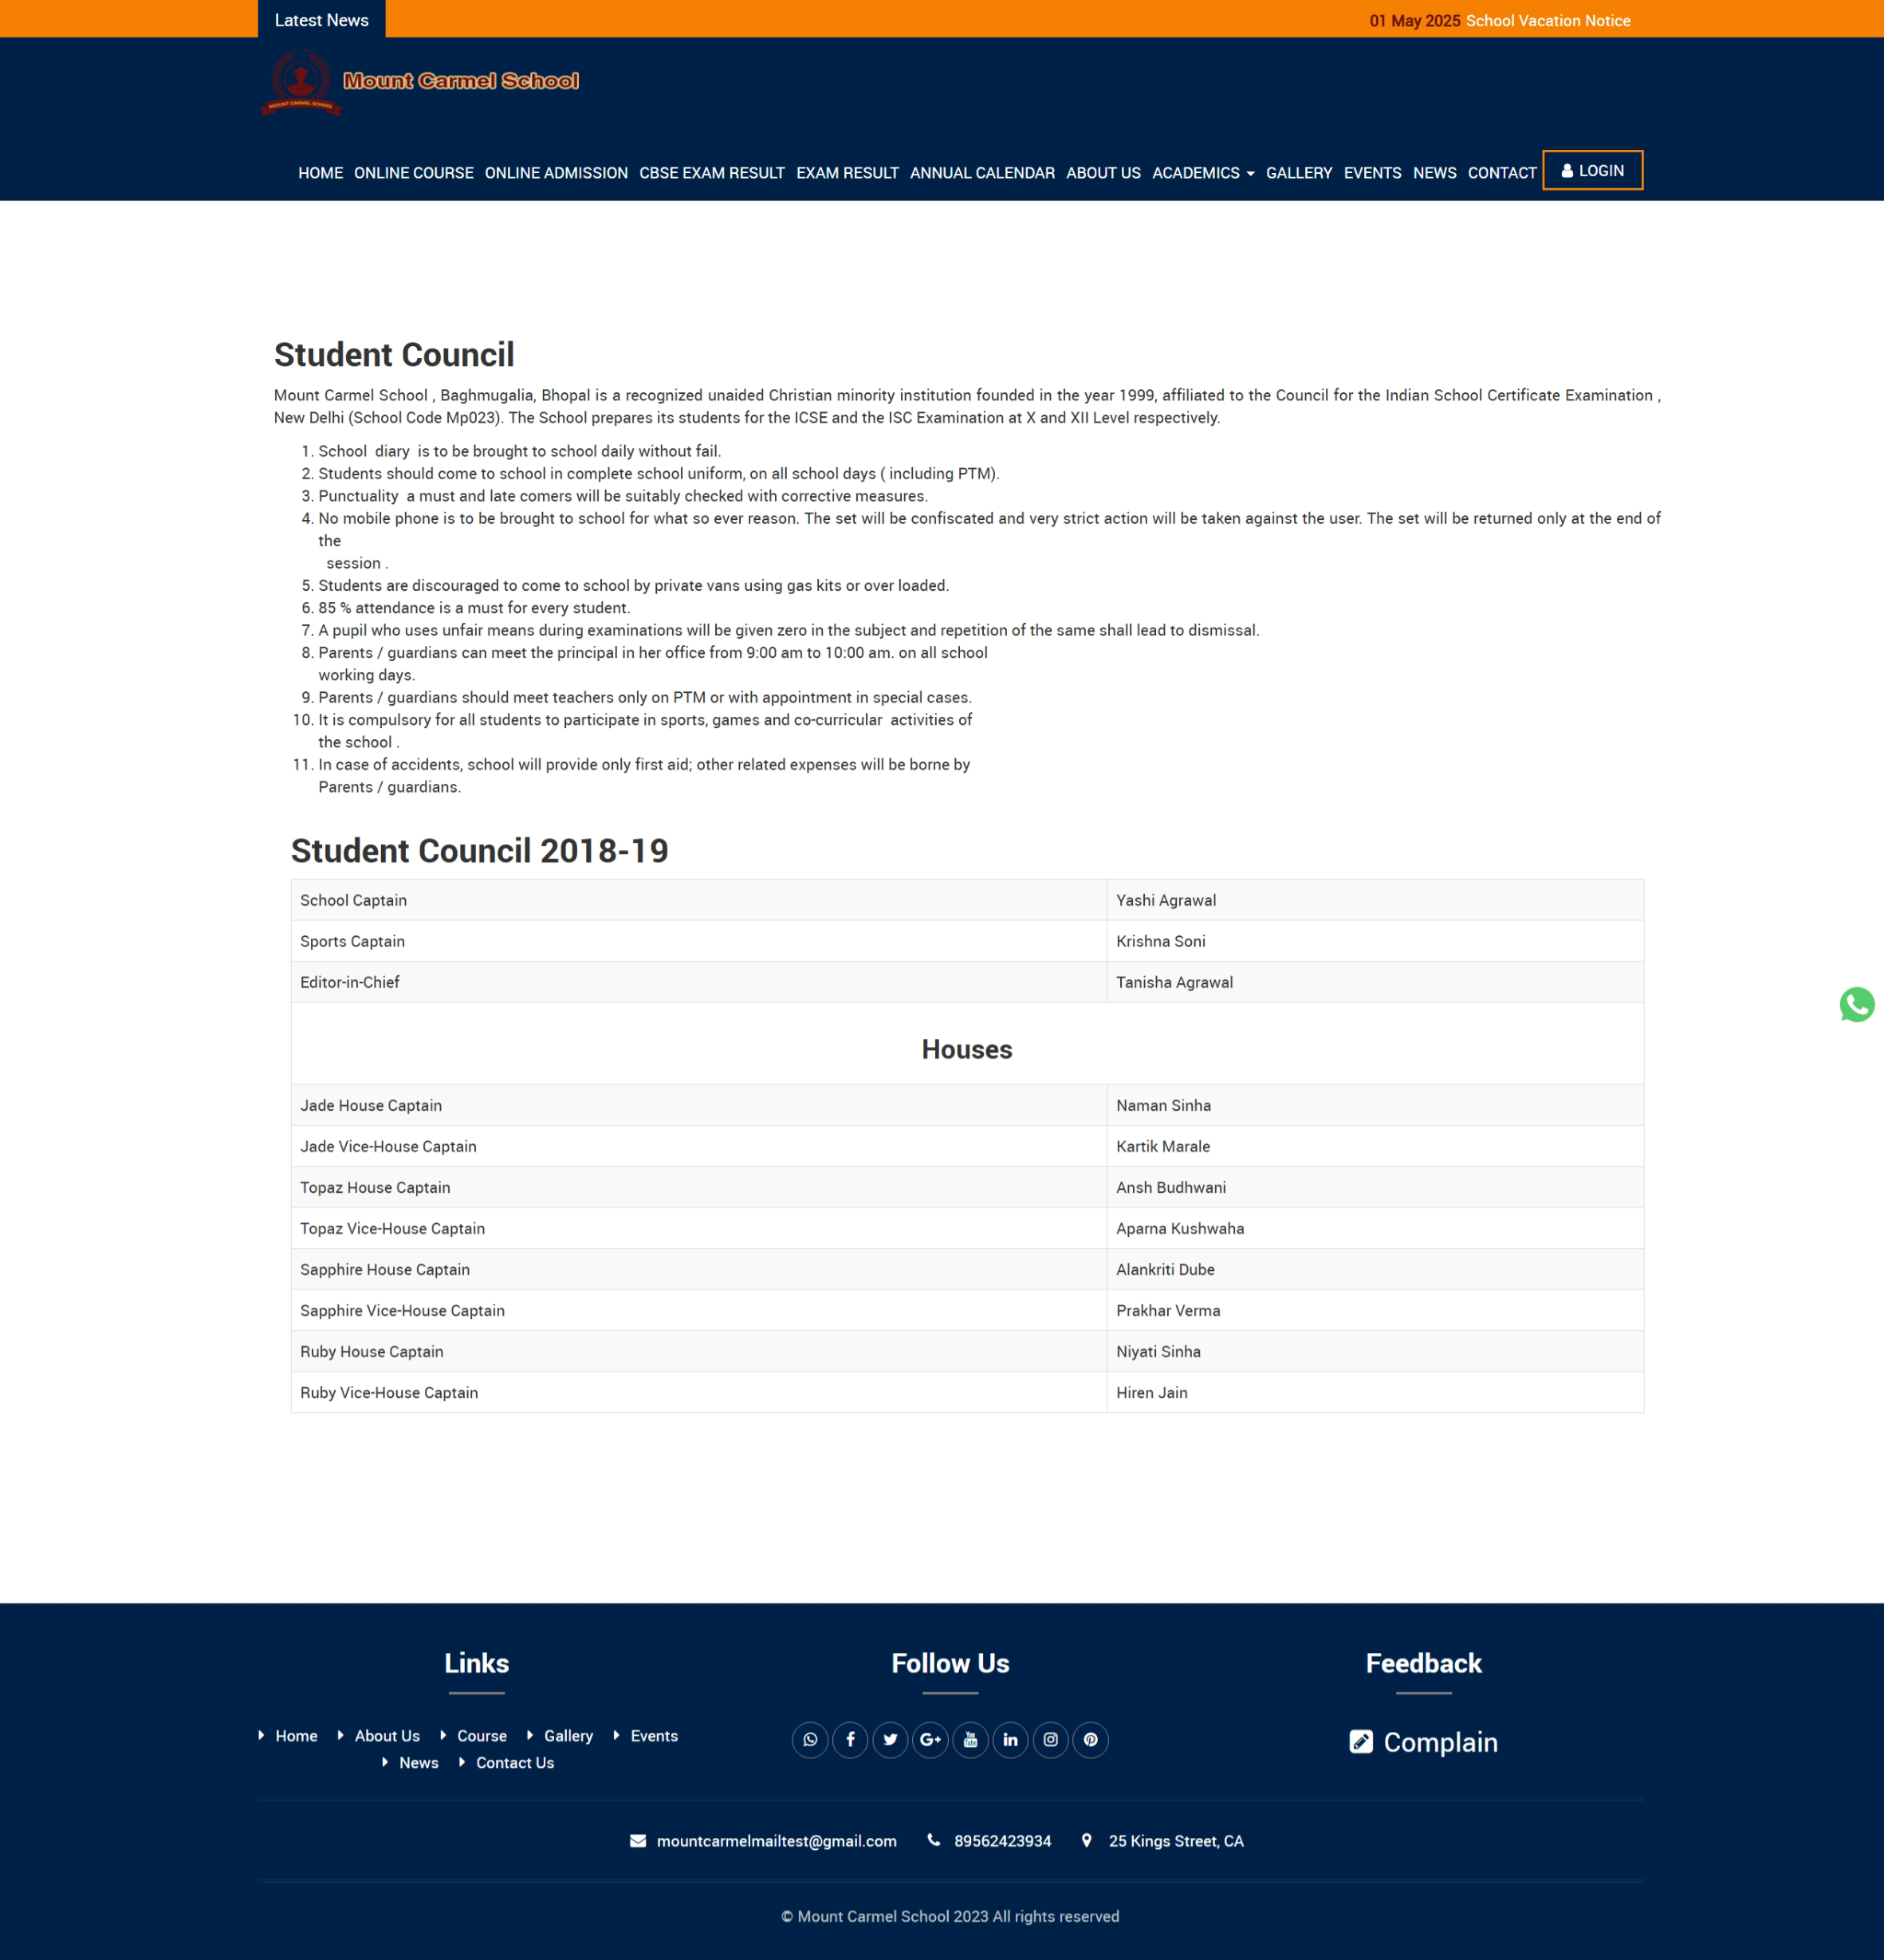Follow the footer Course link
This screenshot has width=1884, height=1960.
482,1736
